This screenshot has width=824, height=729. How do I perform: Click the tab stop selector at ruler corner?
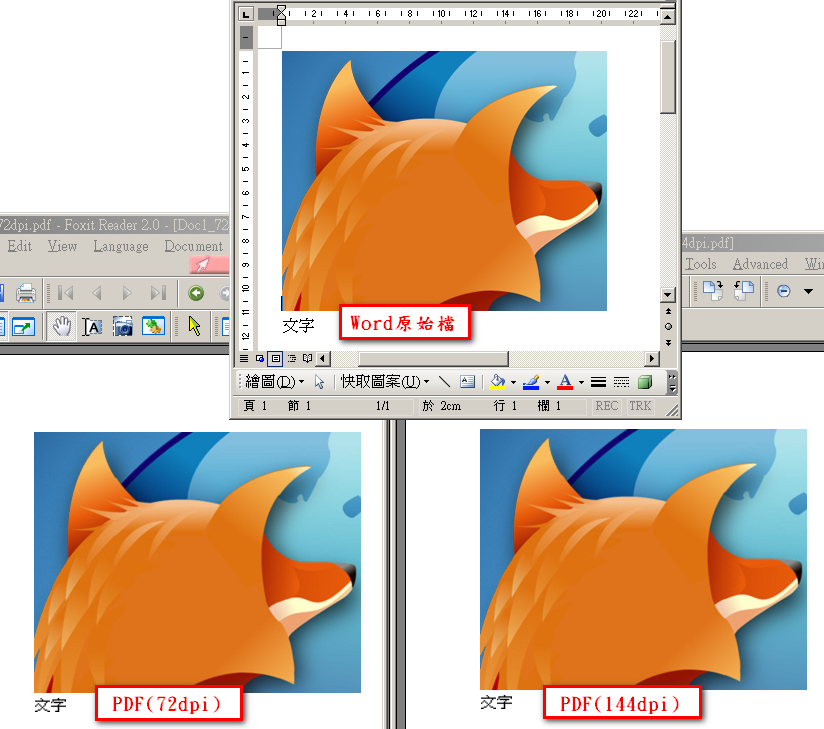246,14
